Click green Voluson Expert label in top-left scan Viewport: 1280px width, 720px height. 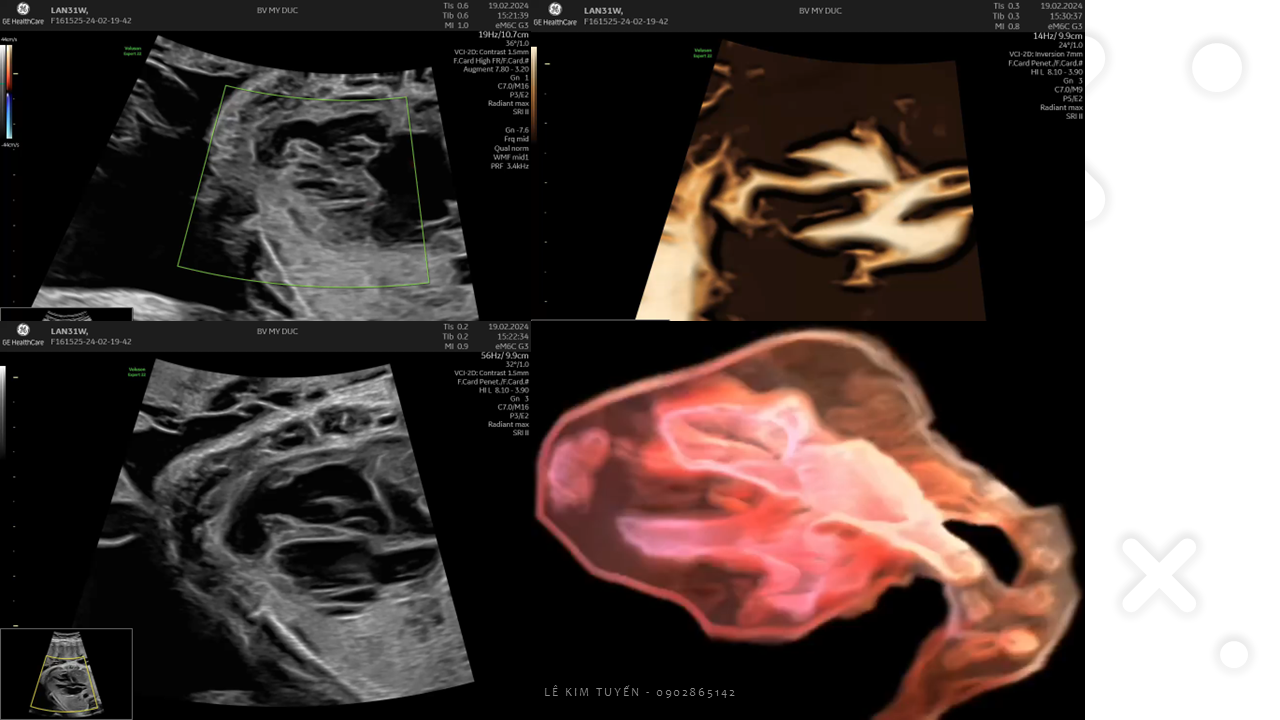[x=133, y=50]
